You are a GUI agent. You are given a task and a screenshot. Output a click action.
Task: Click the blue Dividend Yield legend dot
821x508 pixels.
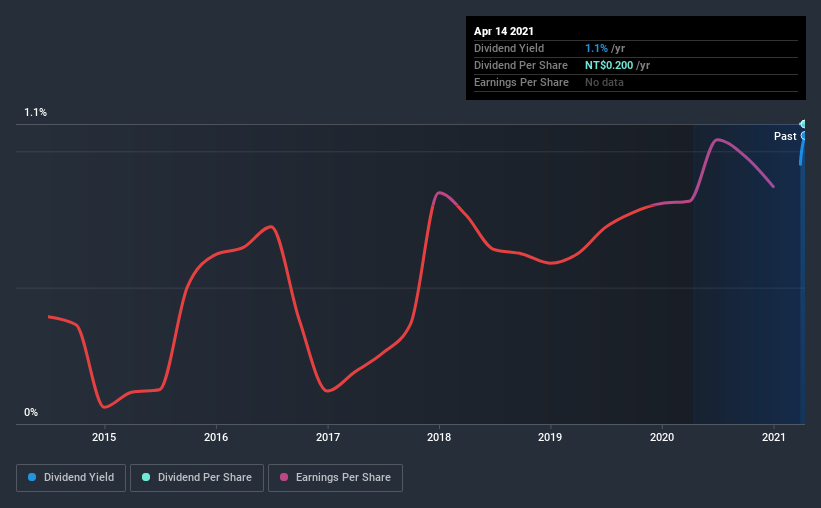(x=32, y=477)
